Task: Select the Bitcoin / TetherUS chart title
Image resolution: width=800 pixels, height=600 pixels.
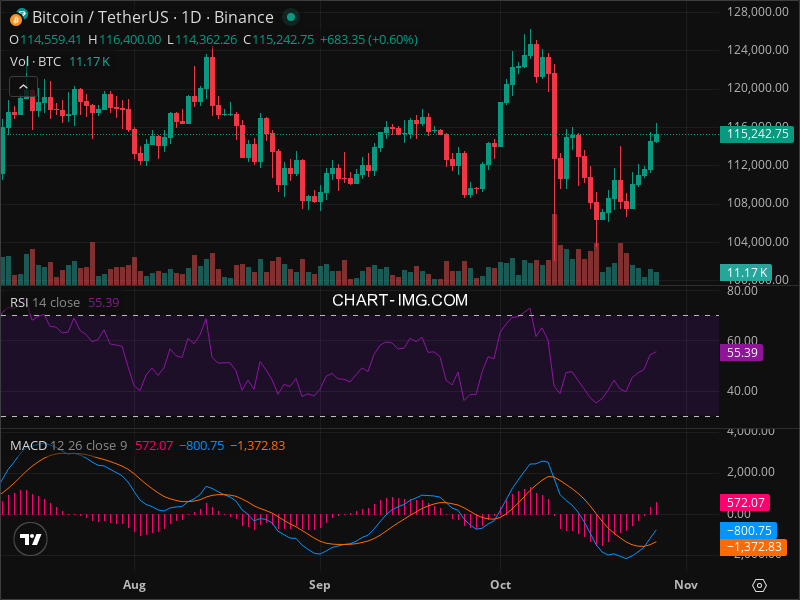Action: [x=152, y=17]
